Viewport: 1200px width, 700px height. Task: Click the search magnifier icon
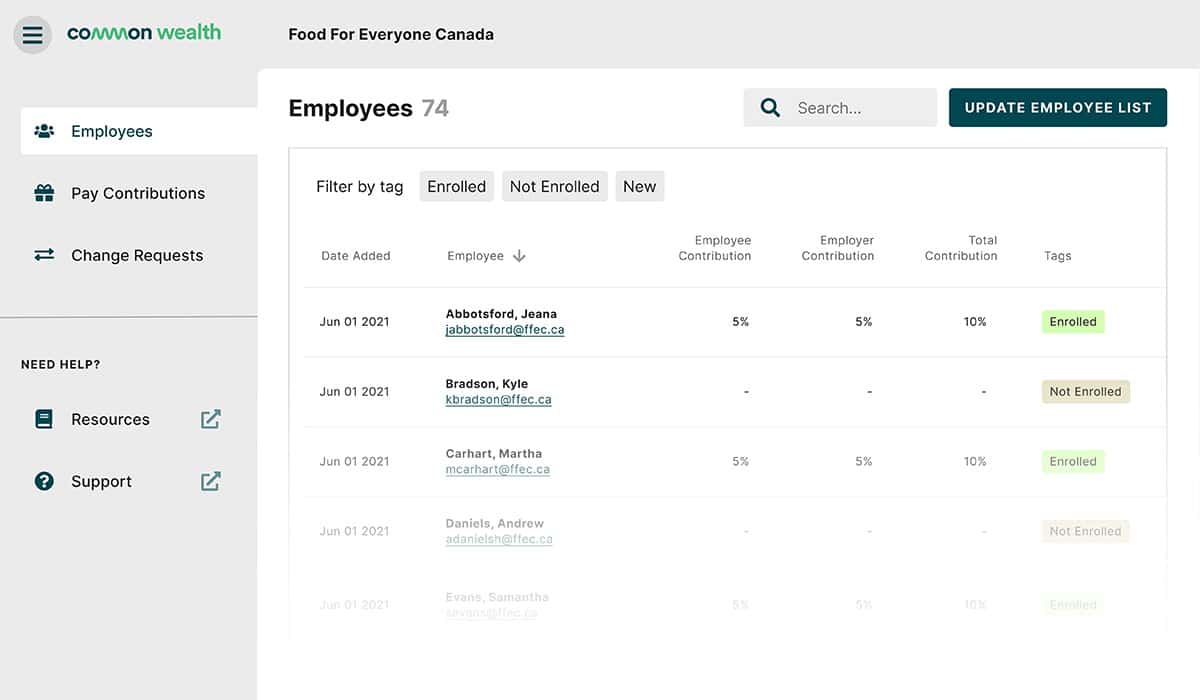[x=770, y=108]
